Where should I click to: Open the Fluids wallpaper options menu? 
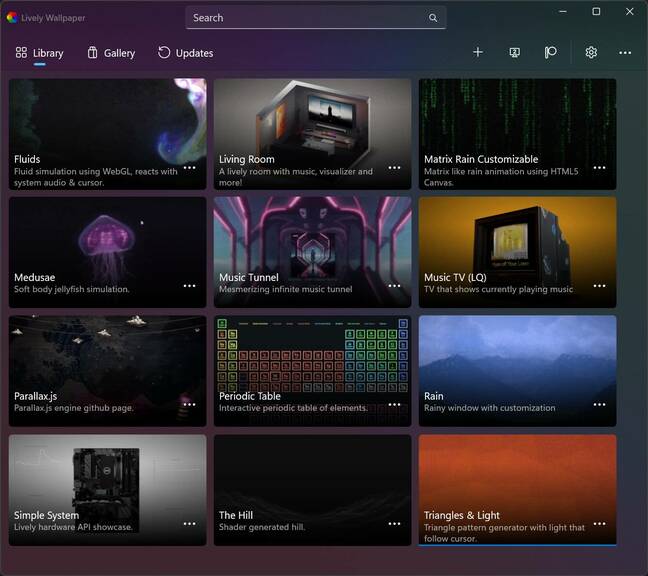(x=190, y=168)
